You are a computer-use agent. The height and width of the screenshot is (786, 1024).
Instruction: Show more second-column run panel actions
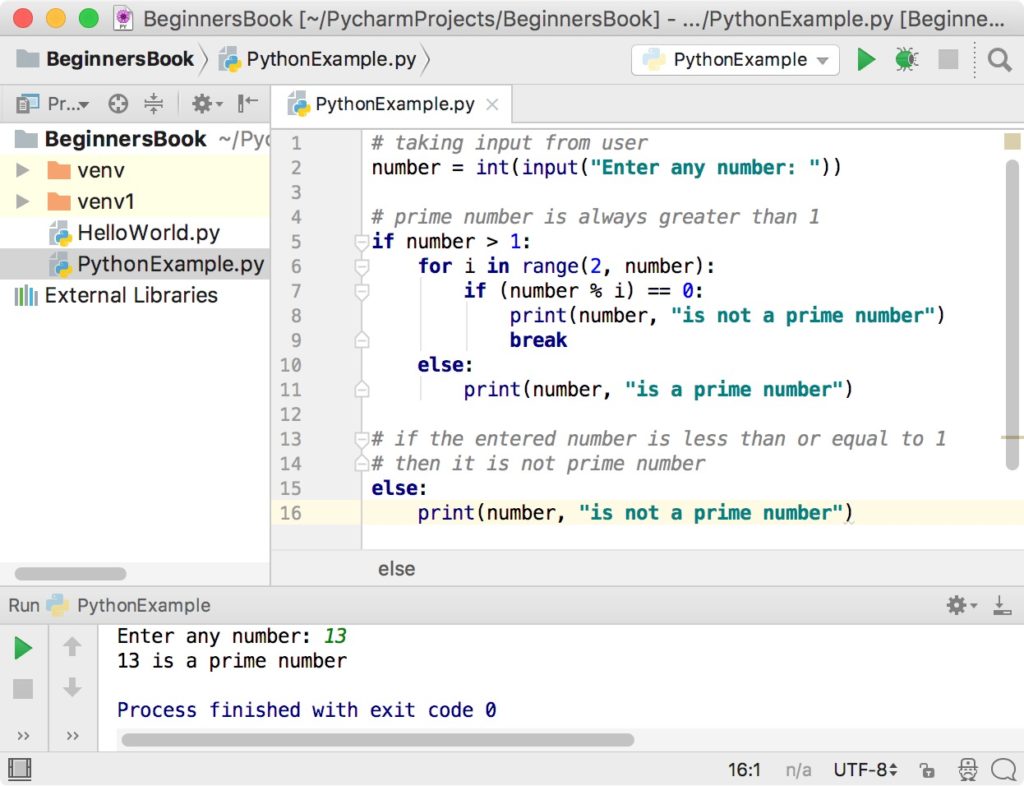pos(72,736)
